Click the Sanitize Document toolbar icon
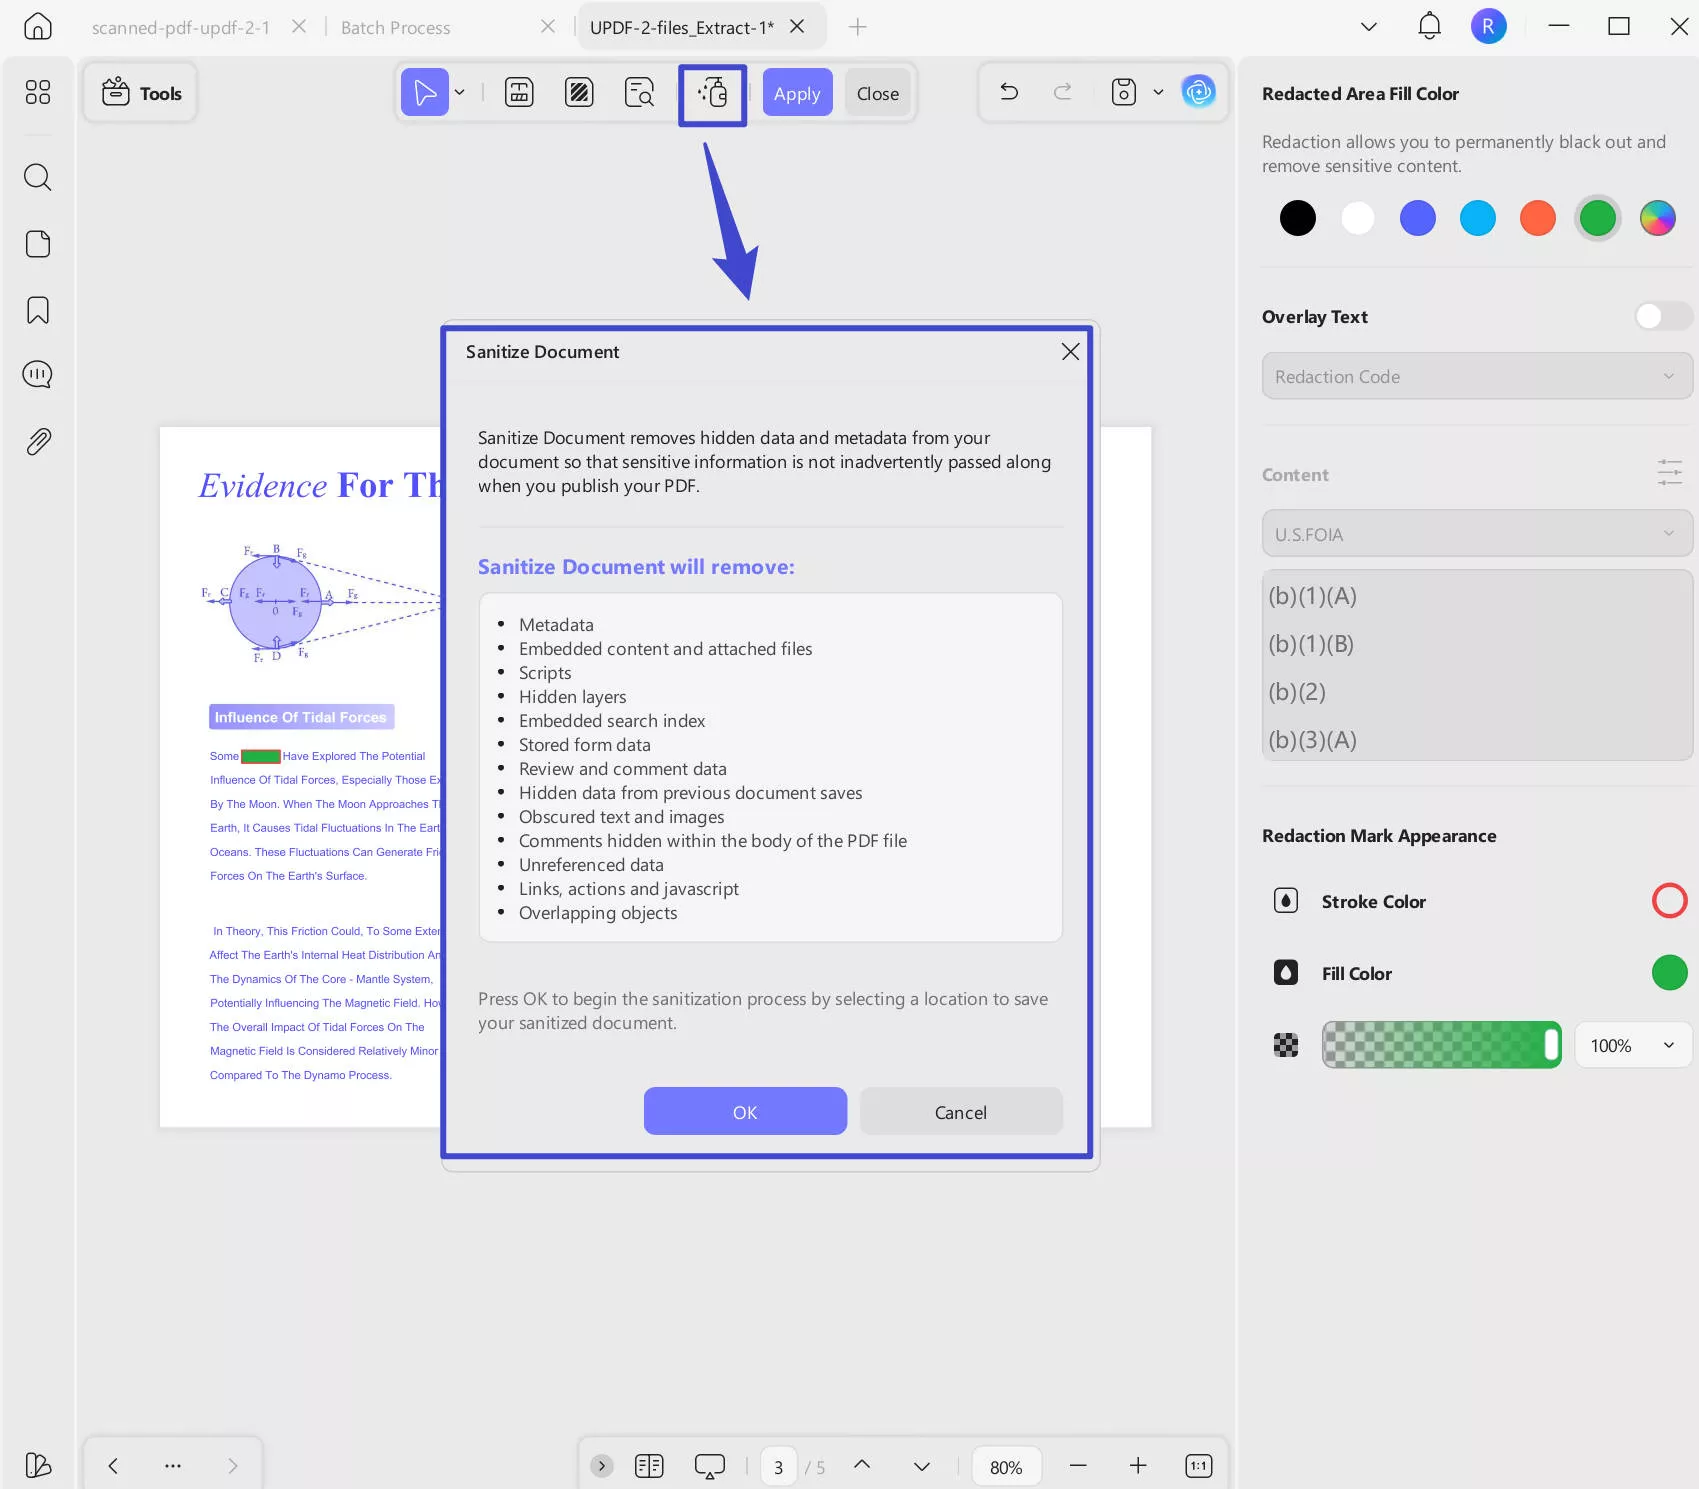 click(x=713, y=94)
